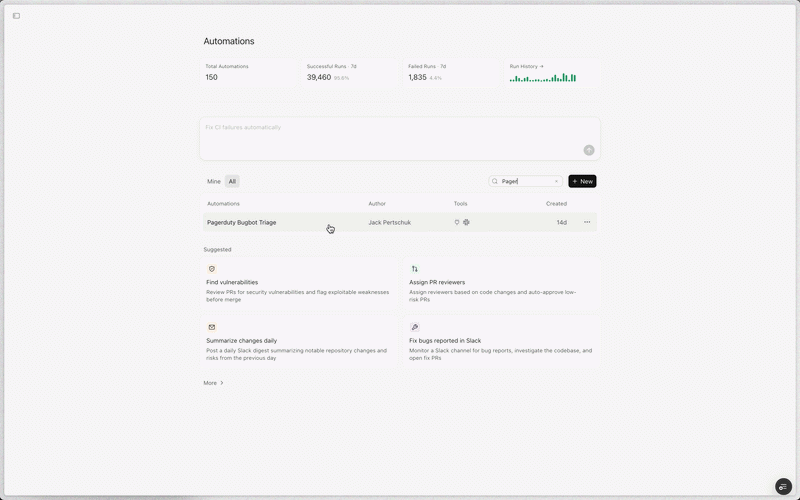Click author Jack Pertschuk

coord(389,222)
